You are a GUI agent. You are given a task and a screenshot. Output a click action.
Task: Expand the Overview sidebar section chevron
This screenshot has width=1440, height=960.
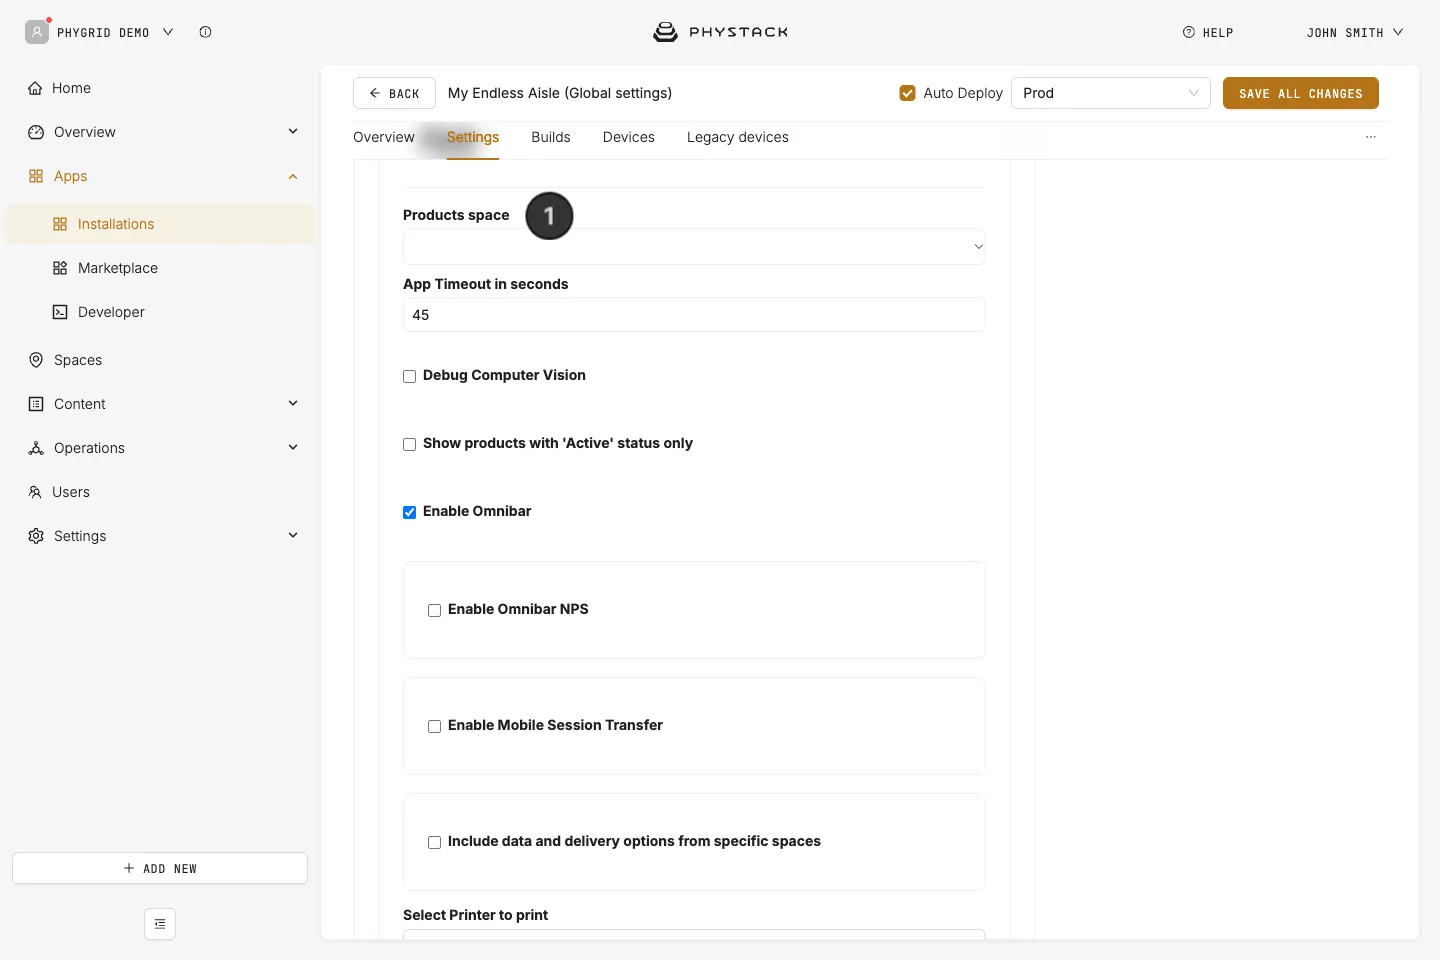pos(293,132)
